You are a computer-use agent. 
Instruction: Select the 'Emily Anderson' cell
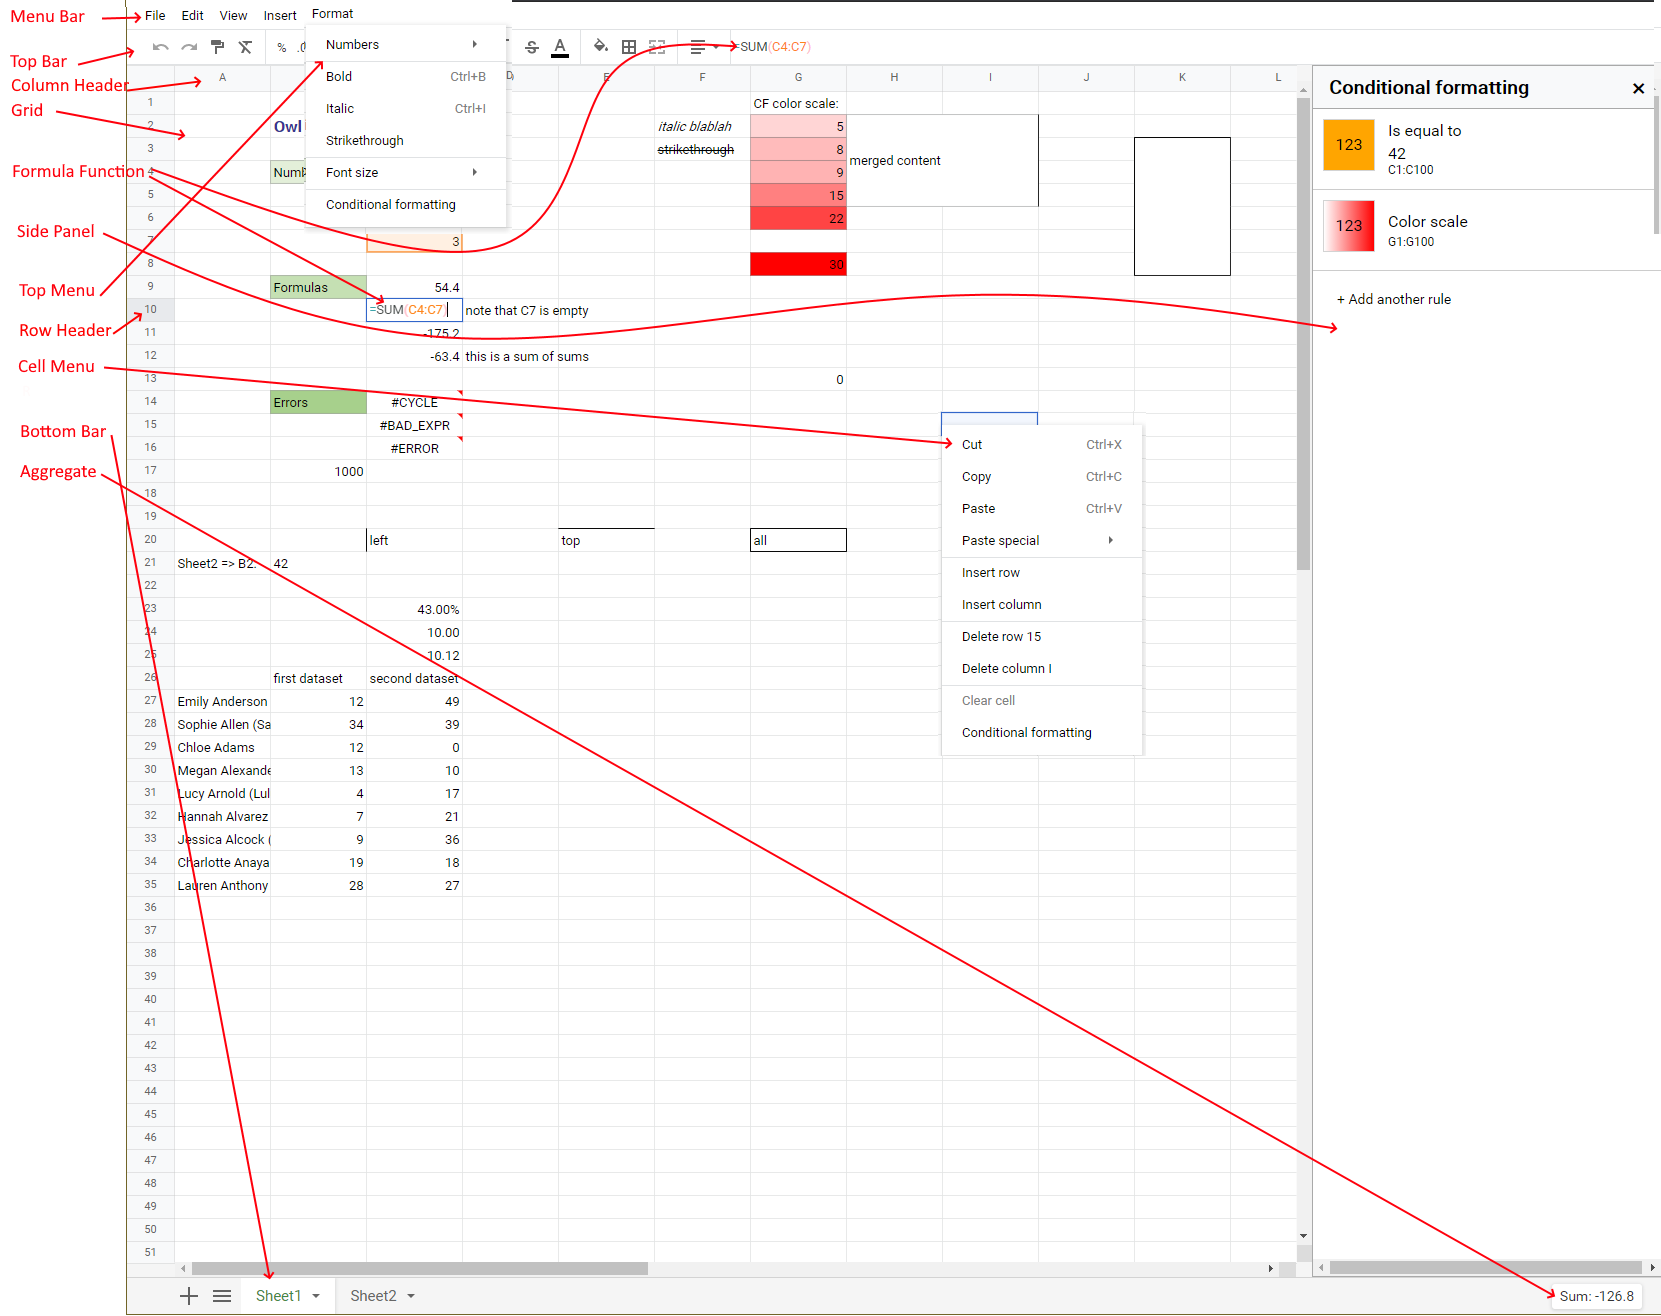tap(222, 701)
